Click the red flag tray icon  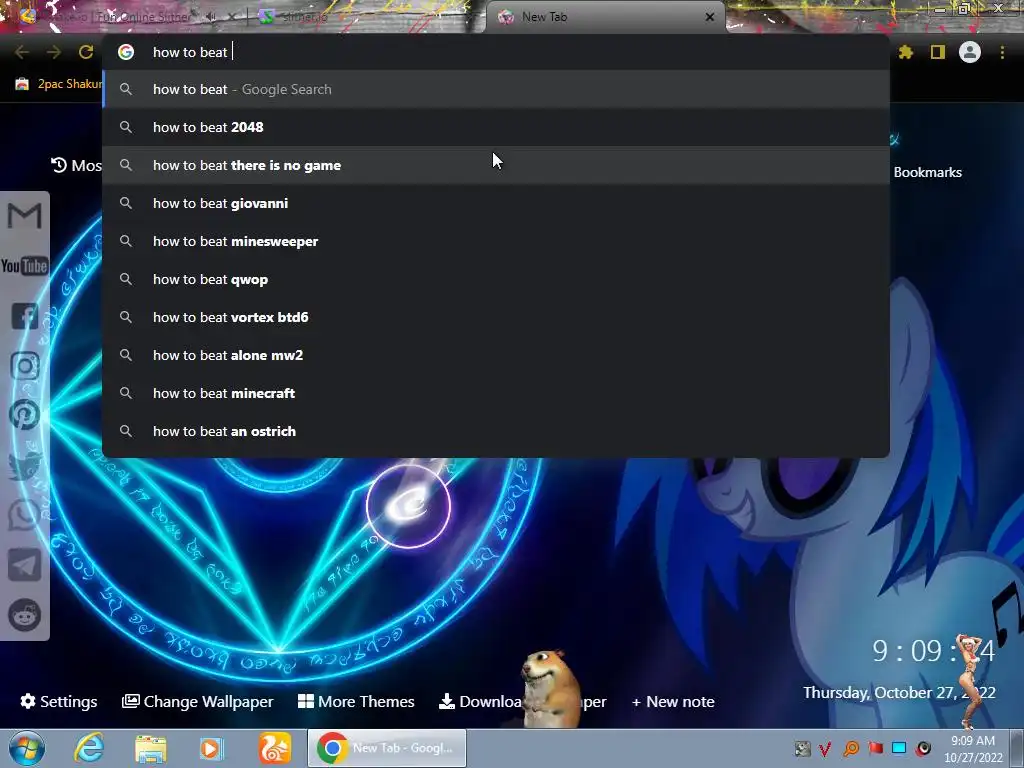(875, 748)
